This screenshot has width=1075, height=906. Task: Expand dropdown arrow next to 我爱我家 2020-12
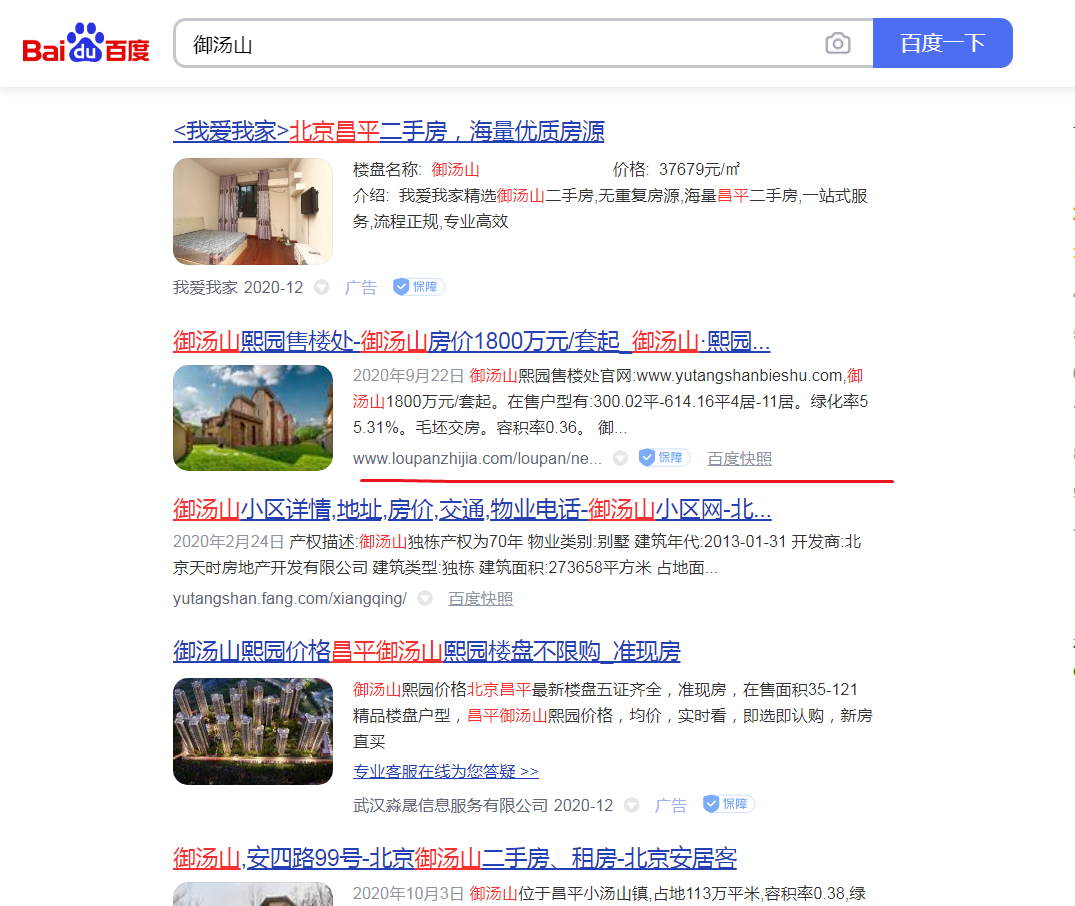click(322, 287)
